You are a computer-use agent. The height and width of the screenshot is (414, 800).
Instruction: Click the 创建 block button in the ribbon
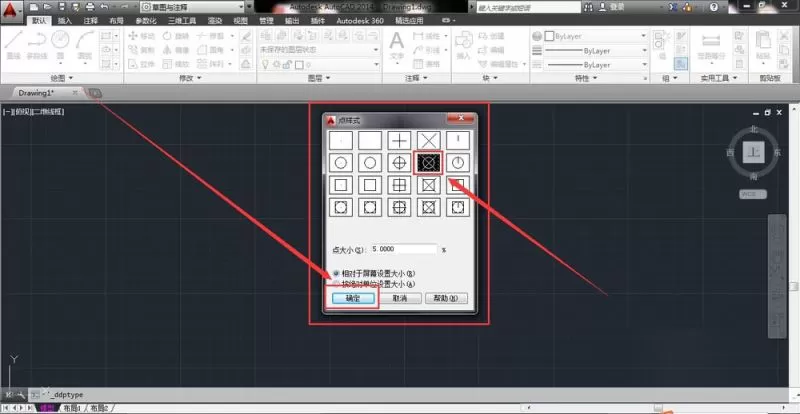[492, 36]
